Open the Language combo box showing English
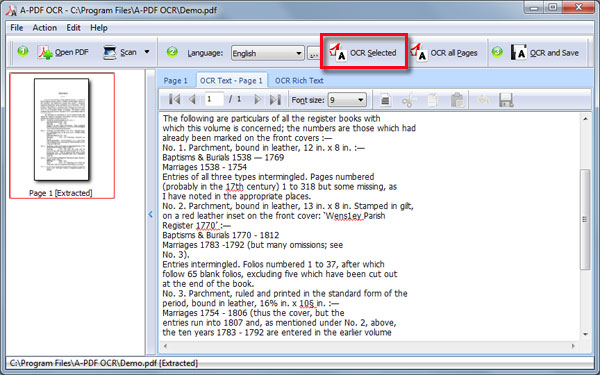This screenshot has width=600, height=375. point(267,53)
